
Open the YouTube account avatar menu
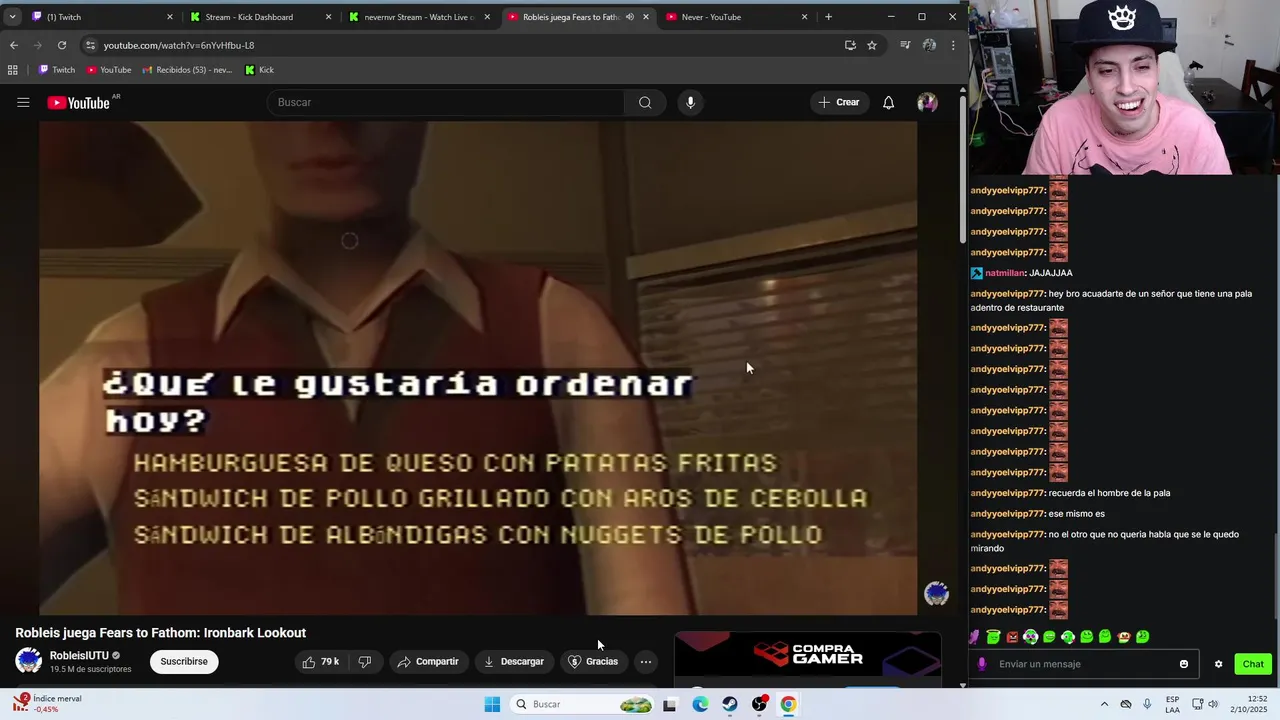[x=927, y=102]
